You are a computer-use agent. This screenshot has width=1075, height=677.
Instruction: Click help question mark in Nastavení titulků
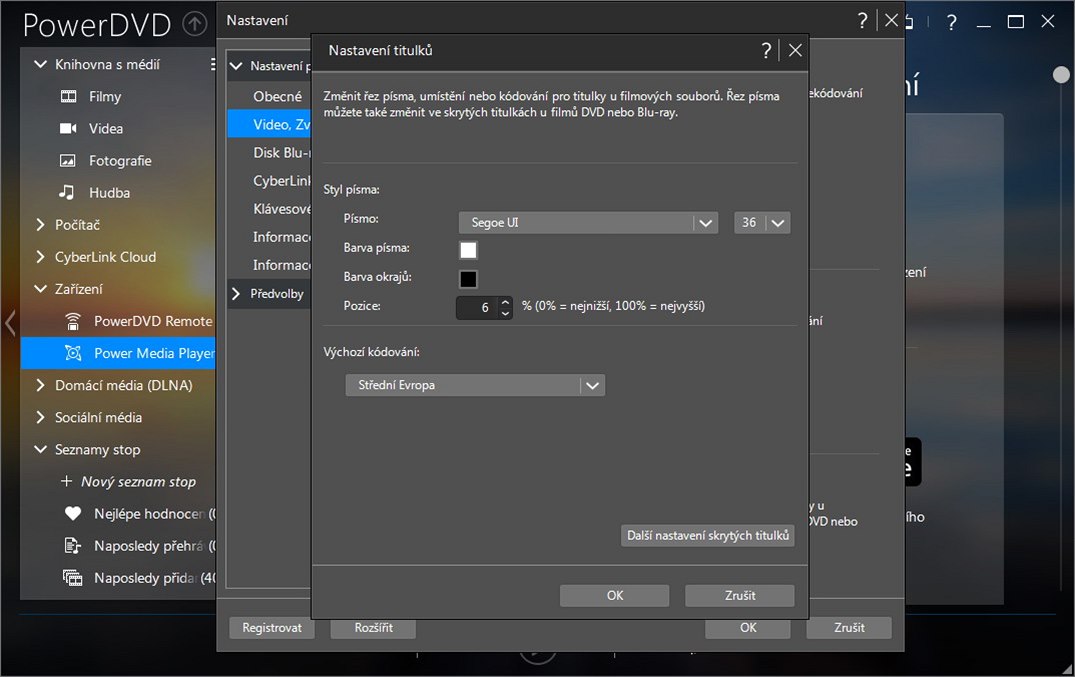(x=766, y=50)
